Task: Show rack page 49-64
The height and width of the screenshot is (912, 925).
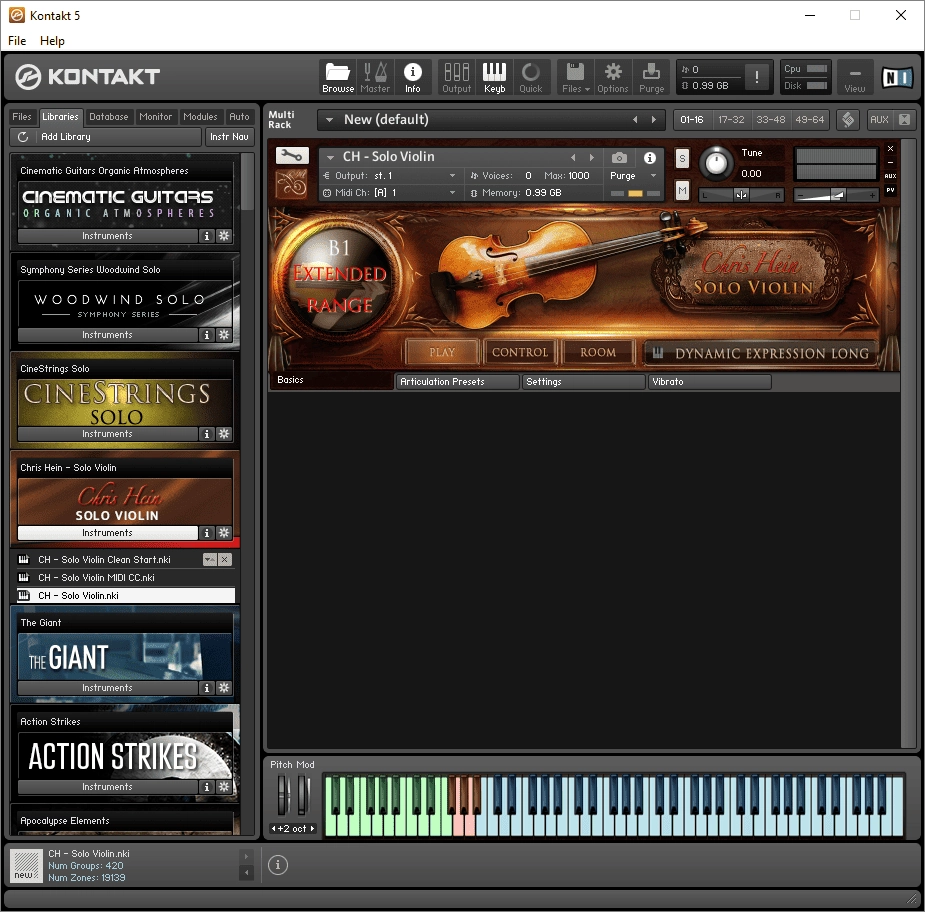Action: tap(809, 120)
